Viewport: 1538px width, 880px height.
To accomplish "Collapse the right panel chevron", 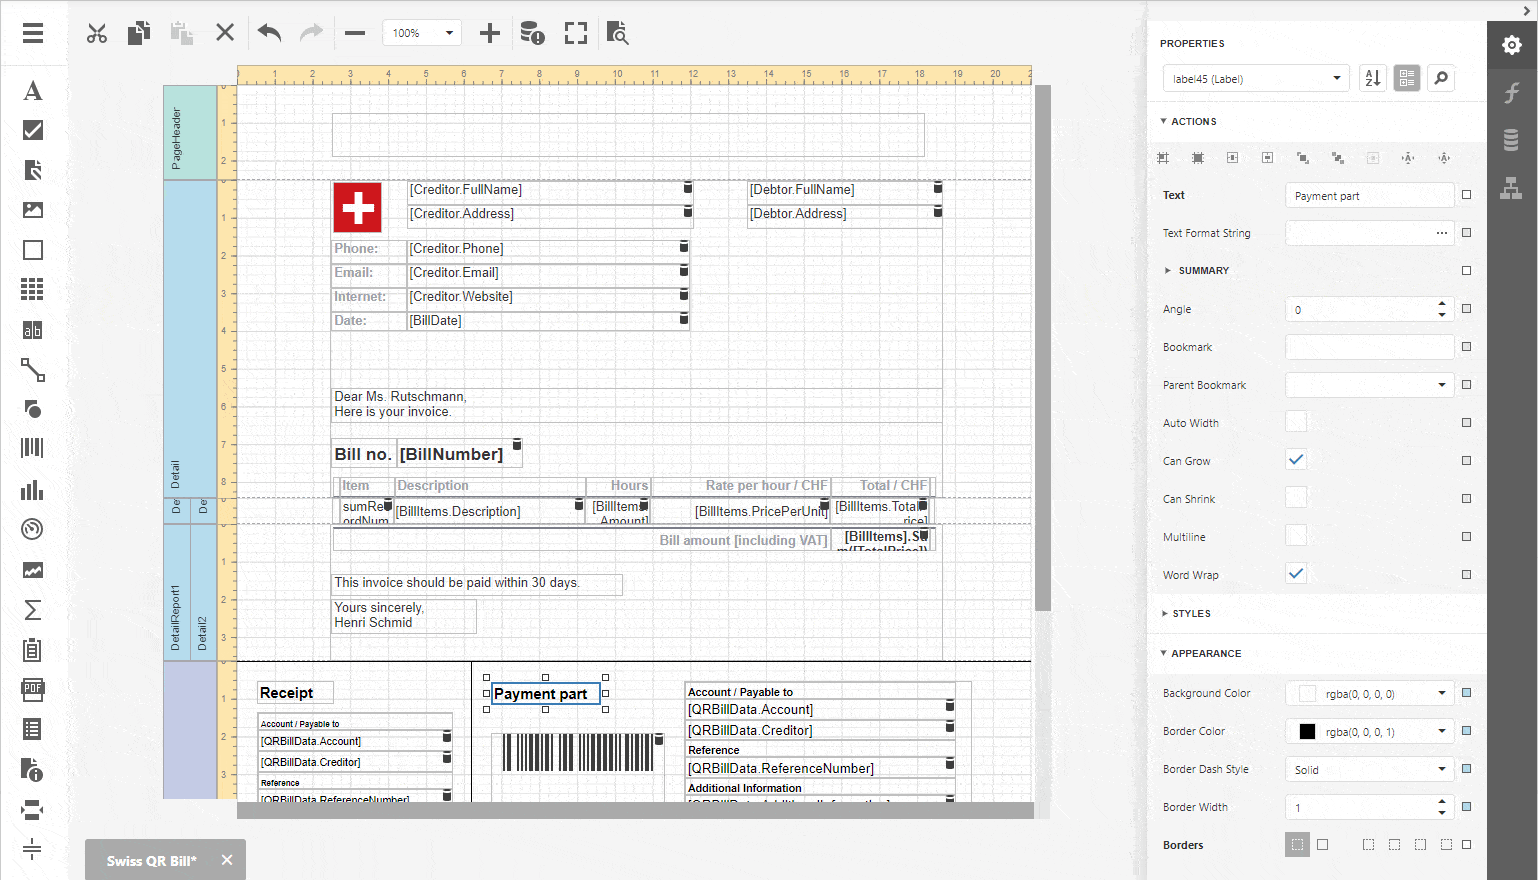I will tap(1527, 10).
